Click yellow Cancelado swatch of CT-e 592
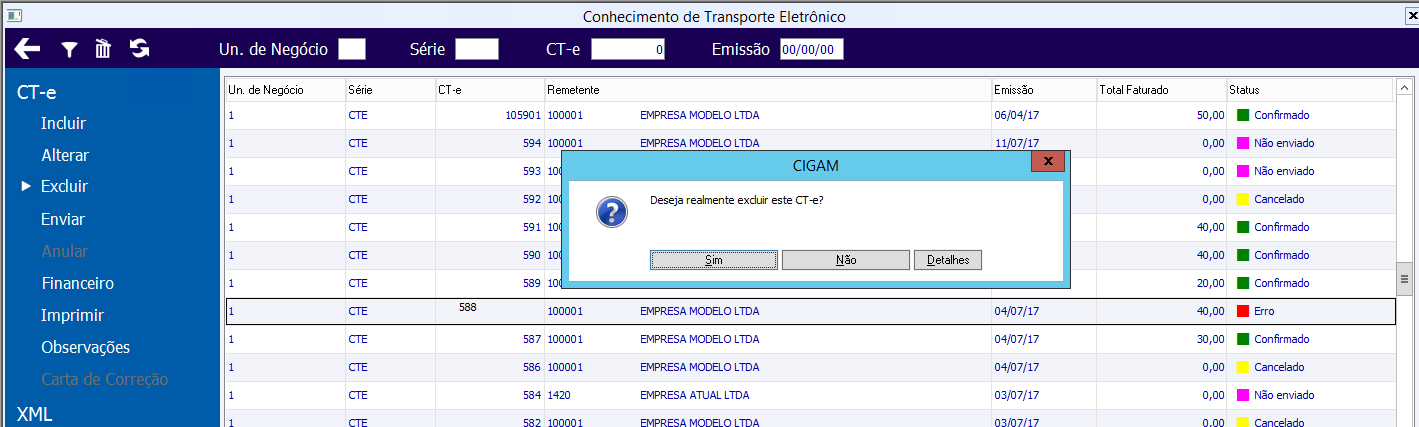This screenshot has height=427, width=1419. tap(1243, 199)
